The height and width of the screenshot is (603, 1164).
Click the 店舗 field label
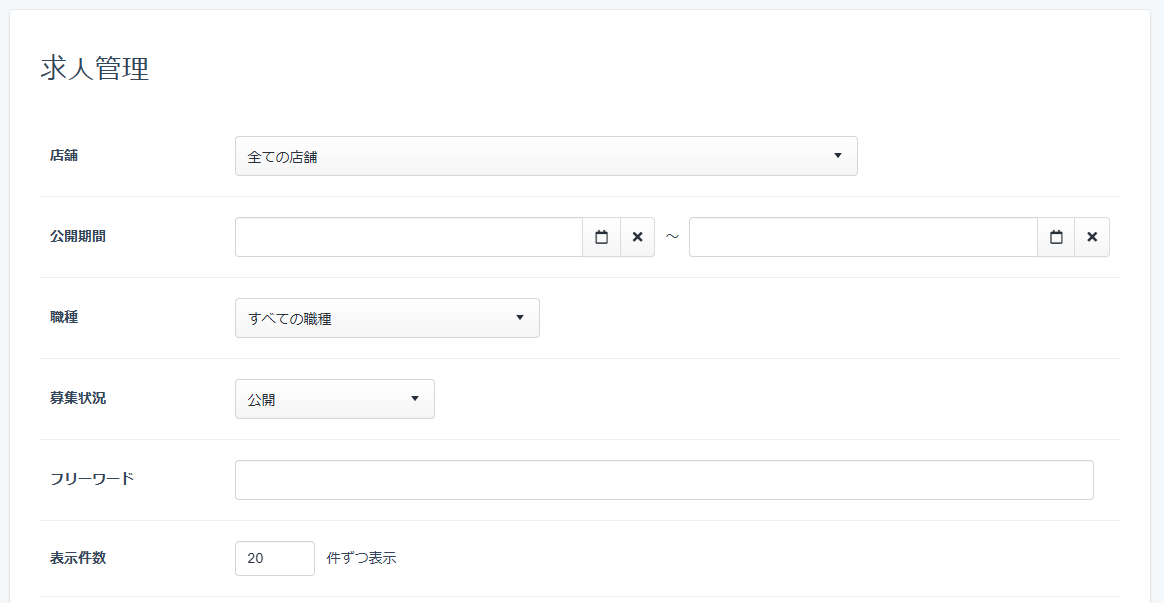click(x=64, y=156)
